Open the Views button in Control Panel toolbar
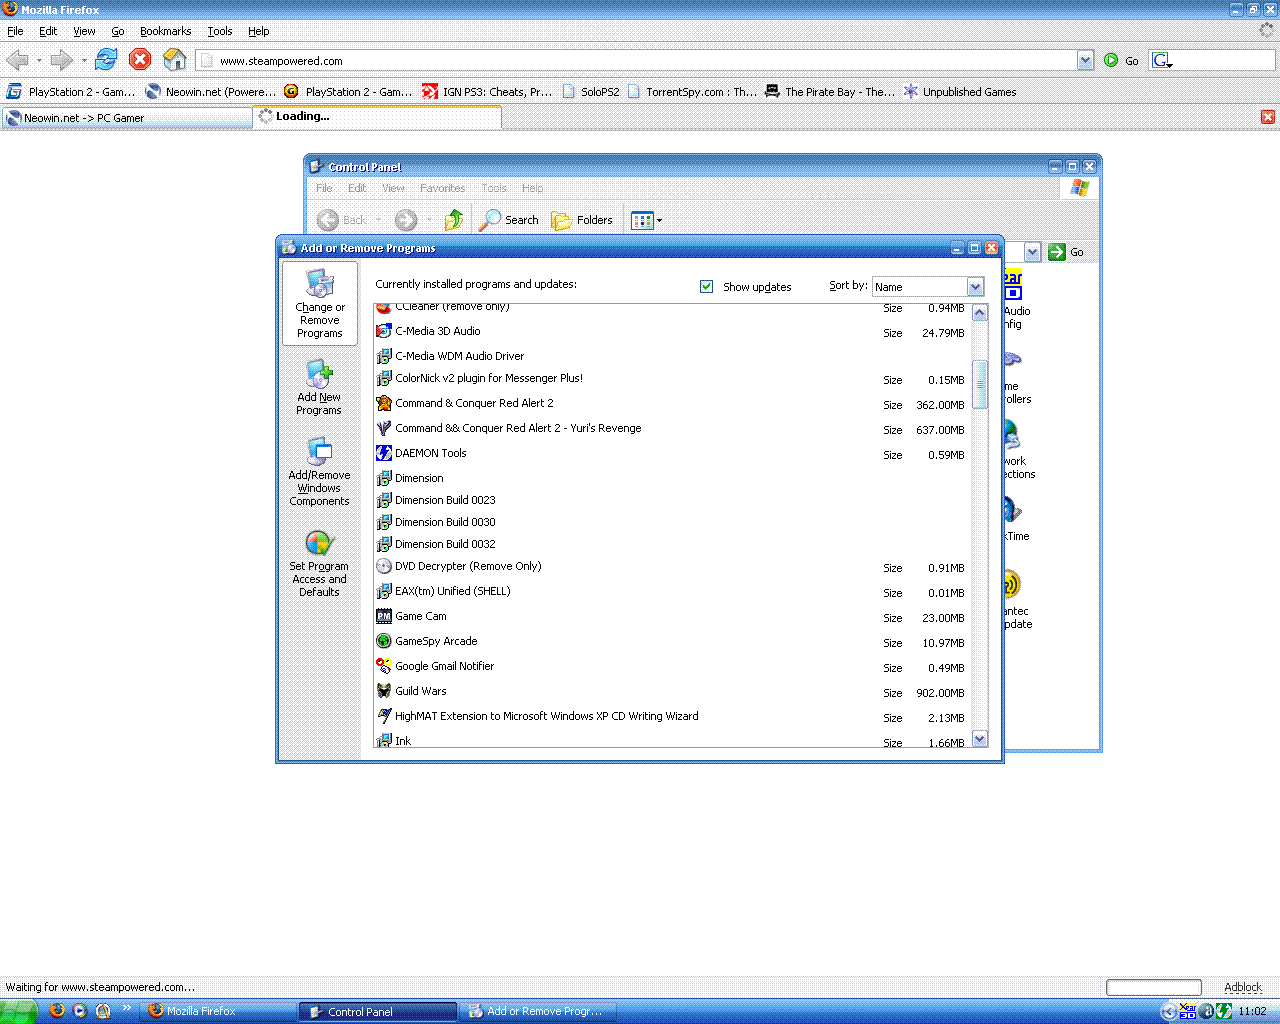 tap(646, 220)
